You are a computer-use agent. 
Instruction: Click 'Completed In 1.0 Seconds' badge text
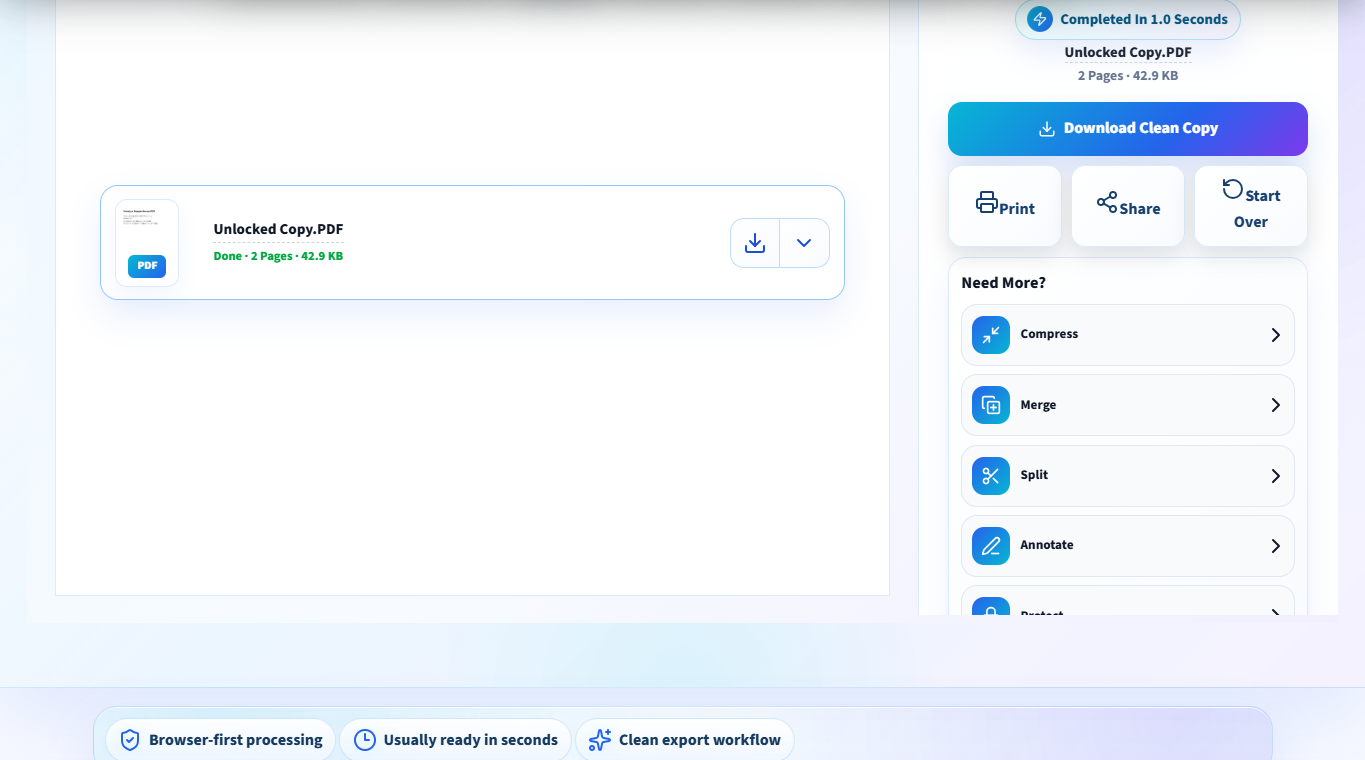click(1143, 19)
